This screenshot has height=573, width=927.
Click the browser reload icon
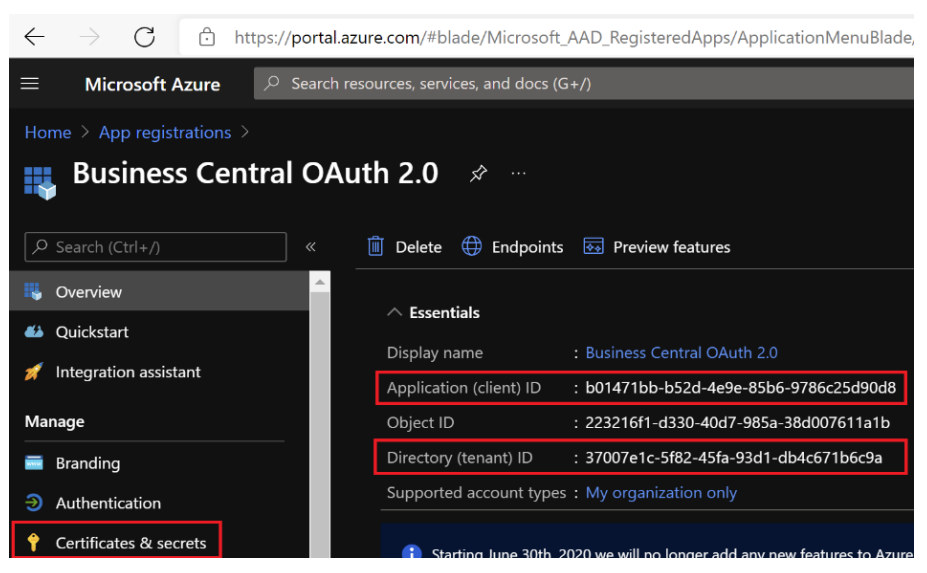point(145,37)
